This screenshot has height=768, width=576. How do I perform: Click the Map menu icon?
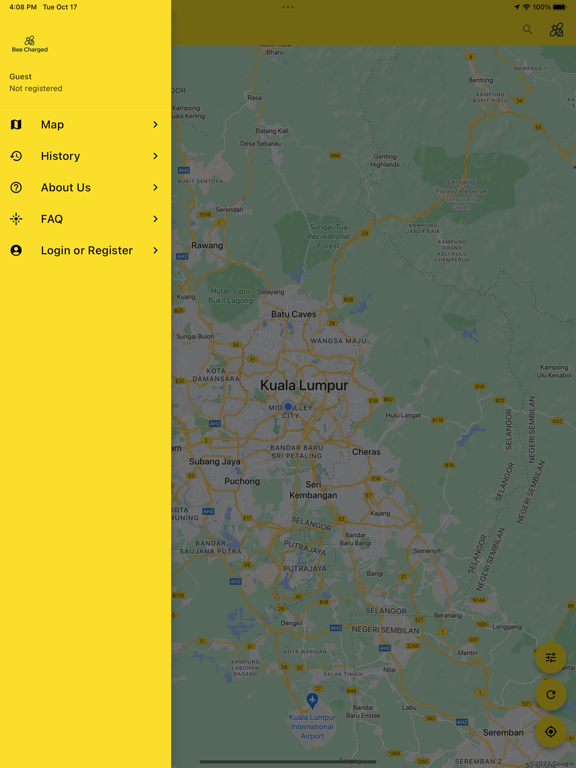pos(16,124)
